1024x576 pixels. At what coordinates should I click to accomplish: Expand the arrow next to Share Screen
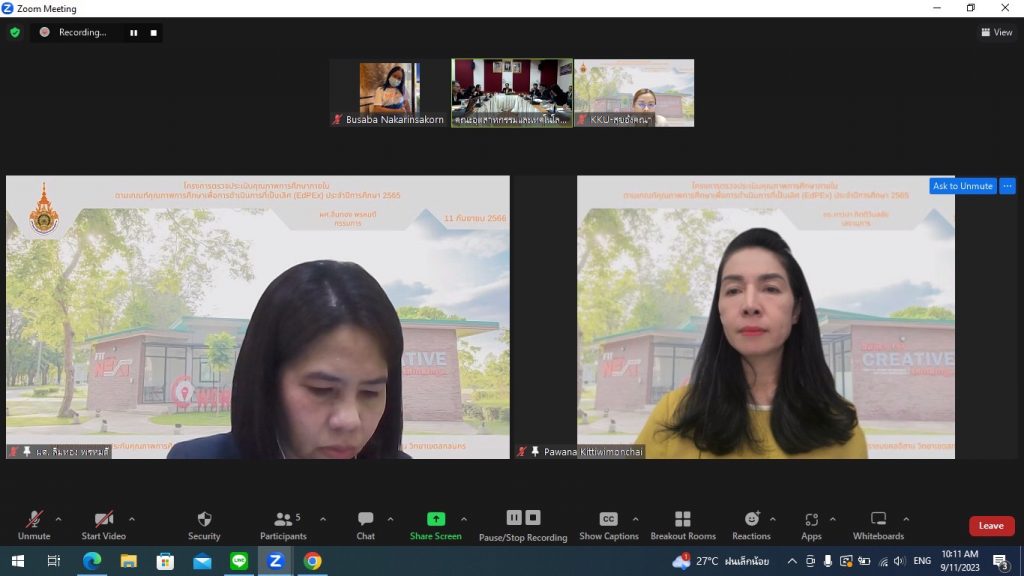coord(463,519)
